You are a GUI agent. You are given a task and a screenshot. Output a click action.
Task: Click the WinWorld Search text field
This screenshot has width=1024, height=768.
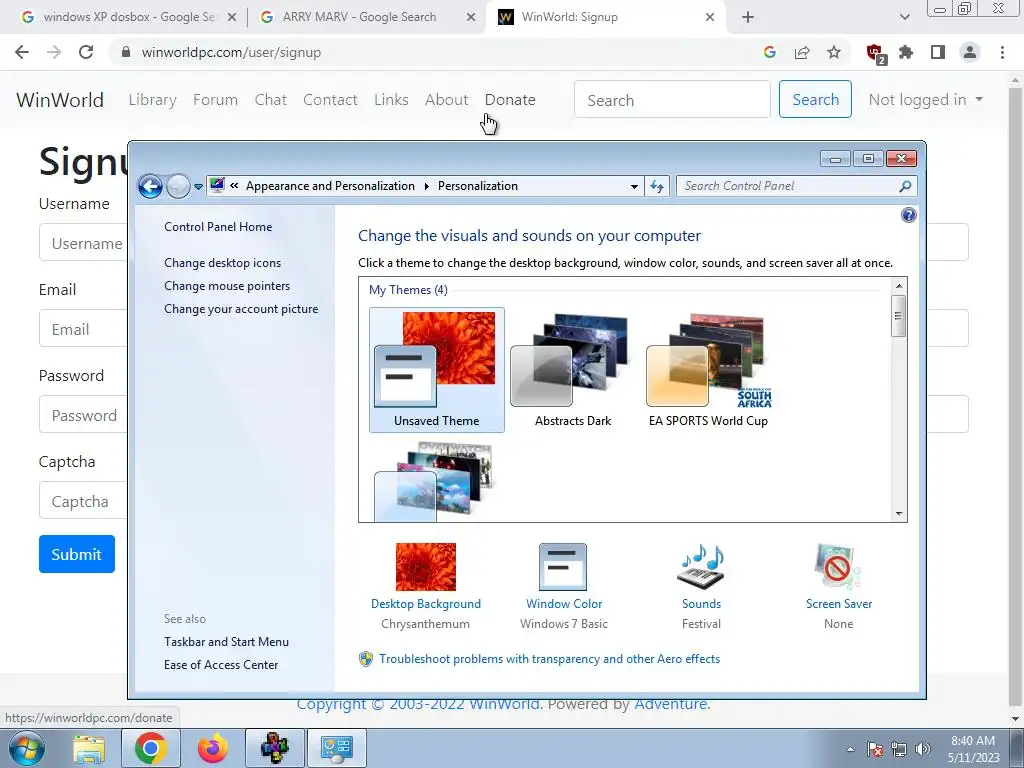[x=672, y=99]
